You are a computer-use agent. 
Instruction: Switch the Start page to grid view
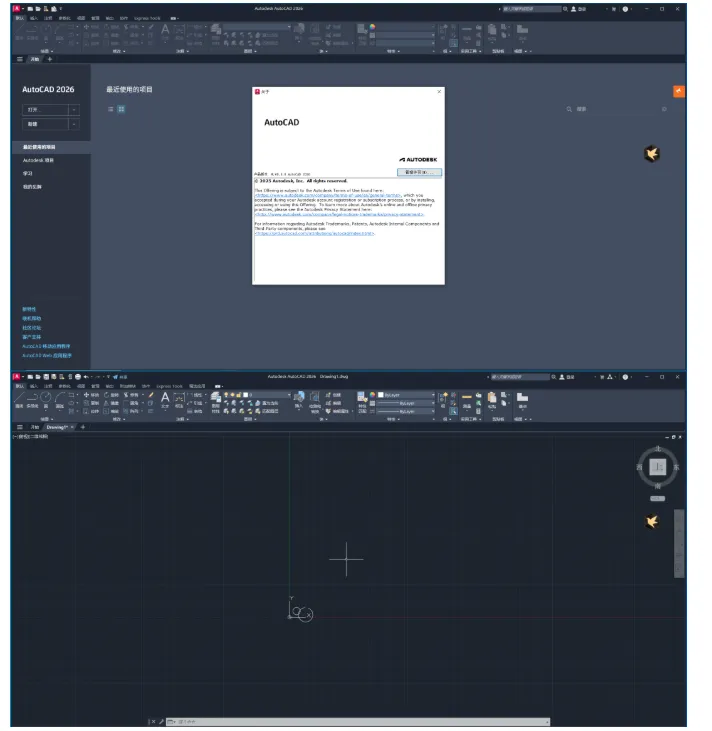pos(121,109)
